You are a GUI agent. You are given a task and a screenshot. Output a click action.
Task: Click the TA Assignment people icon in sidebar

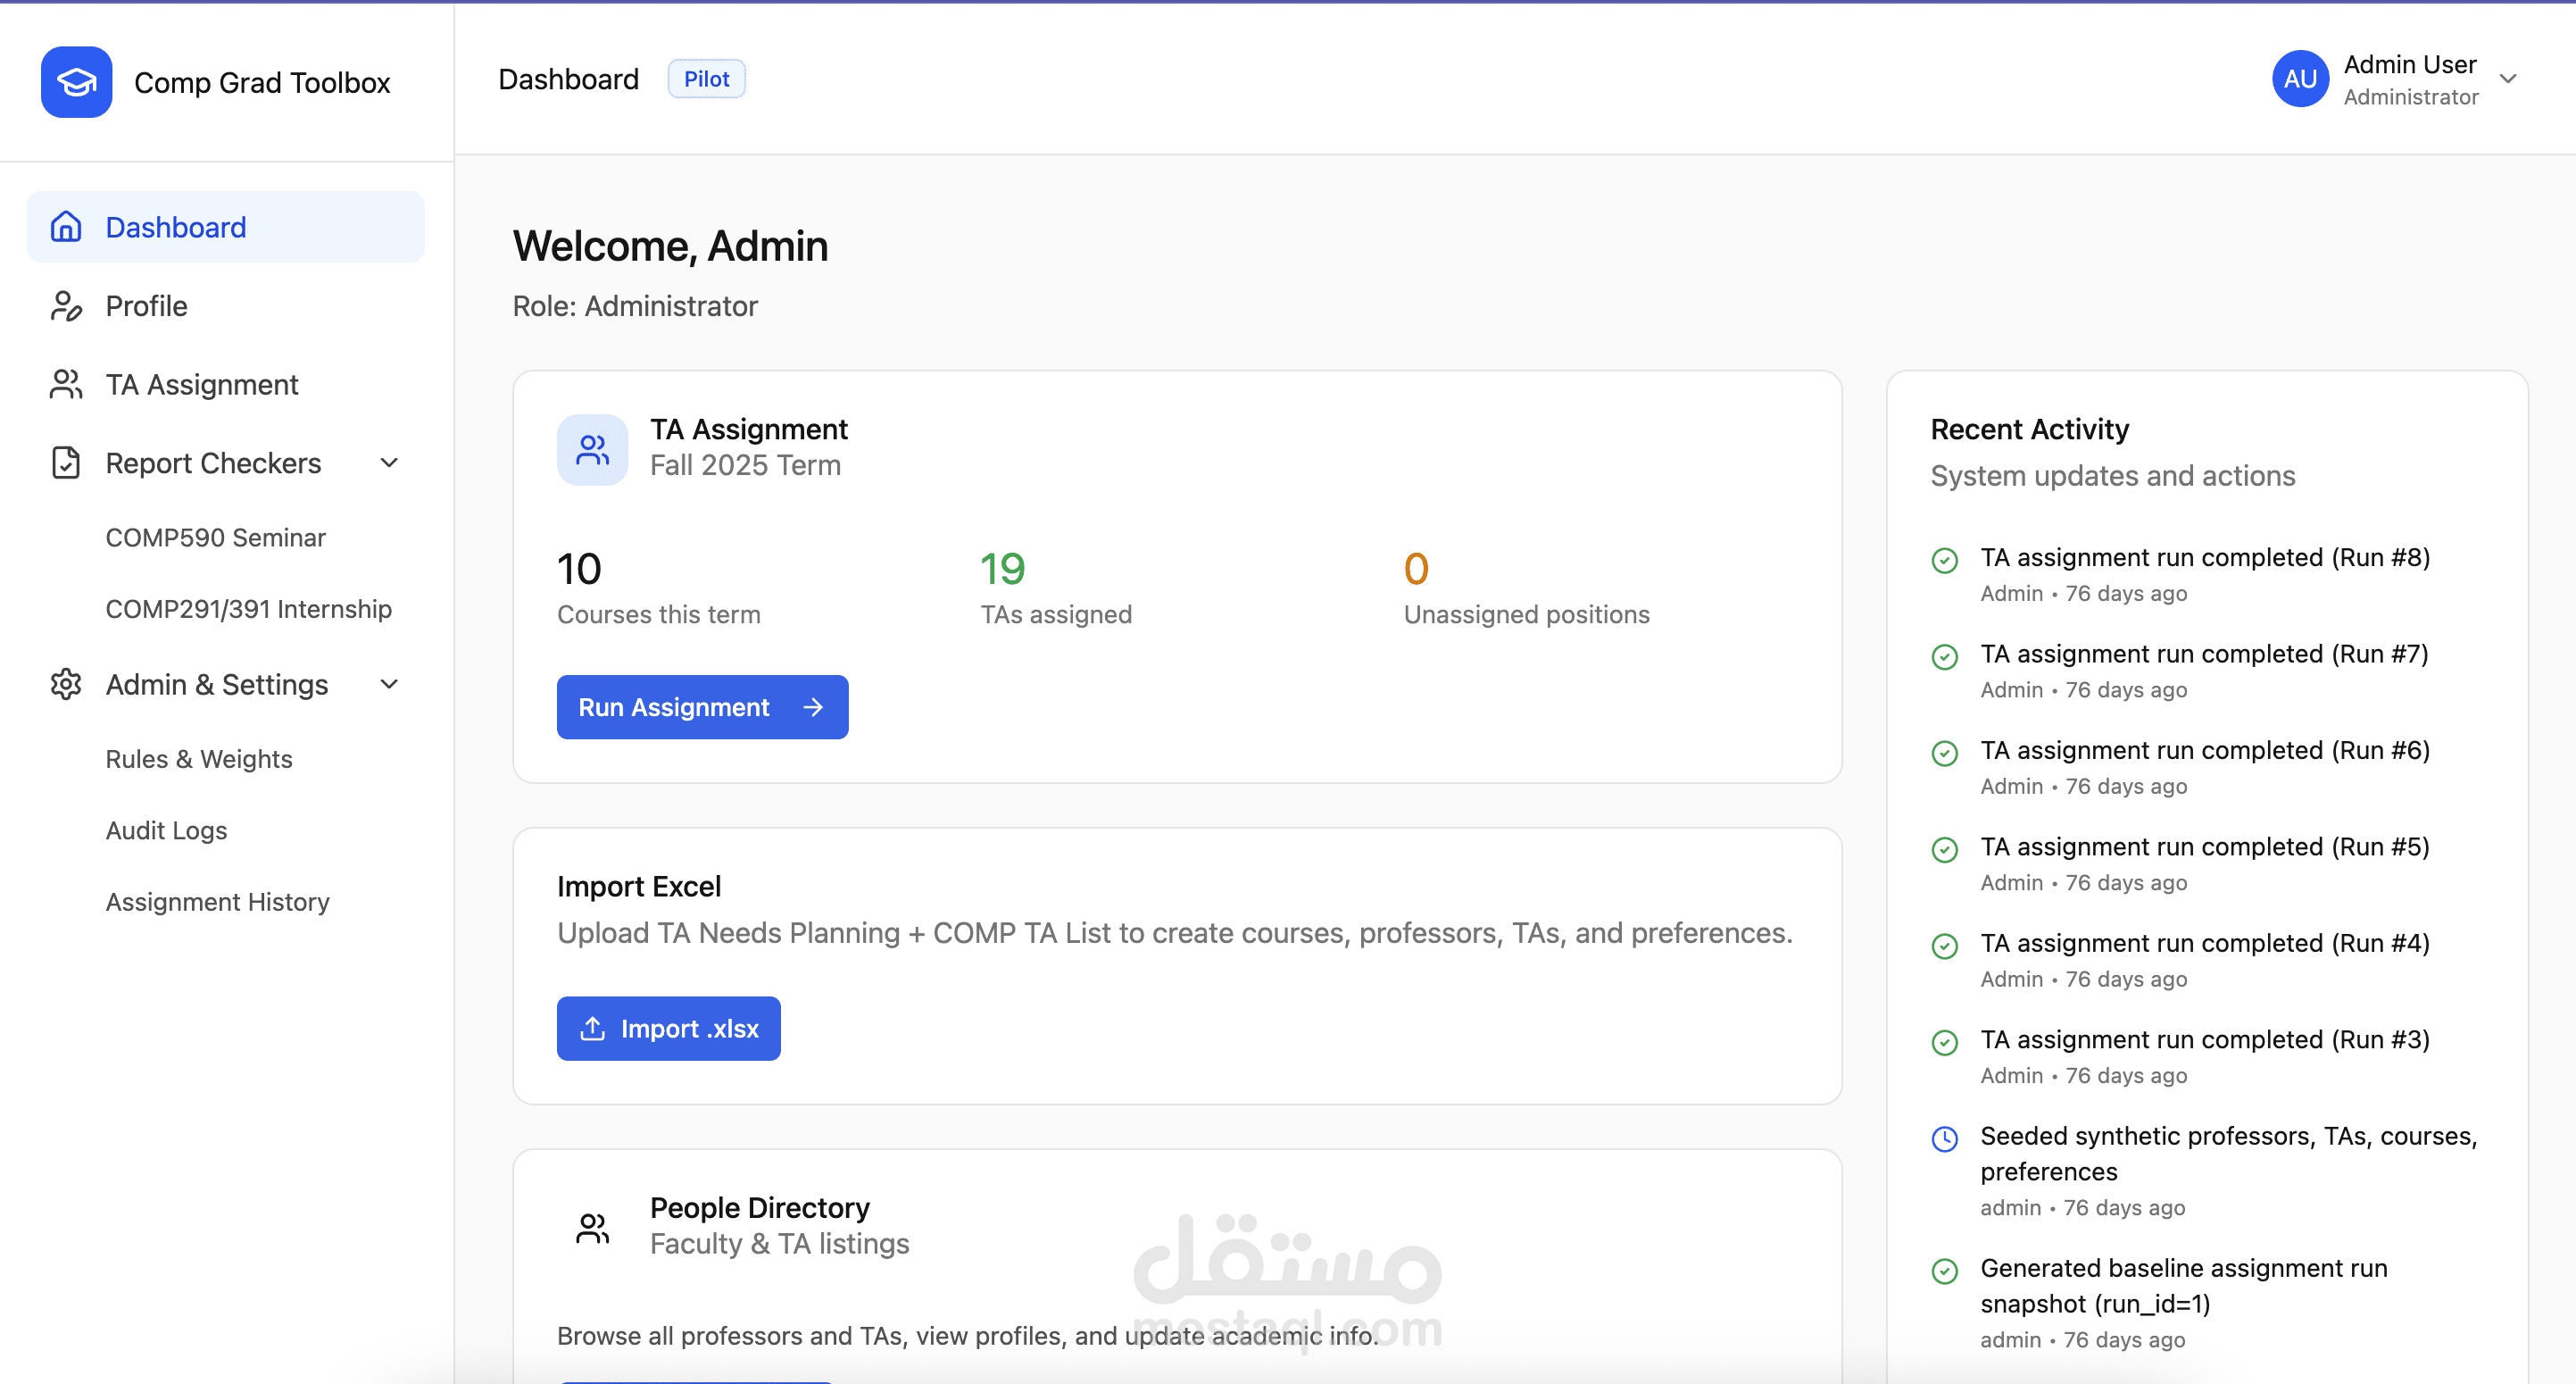pos(66,384)
